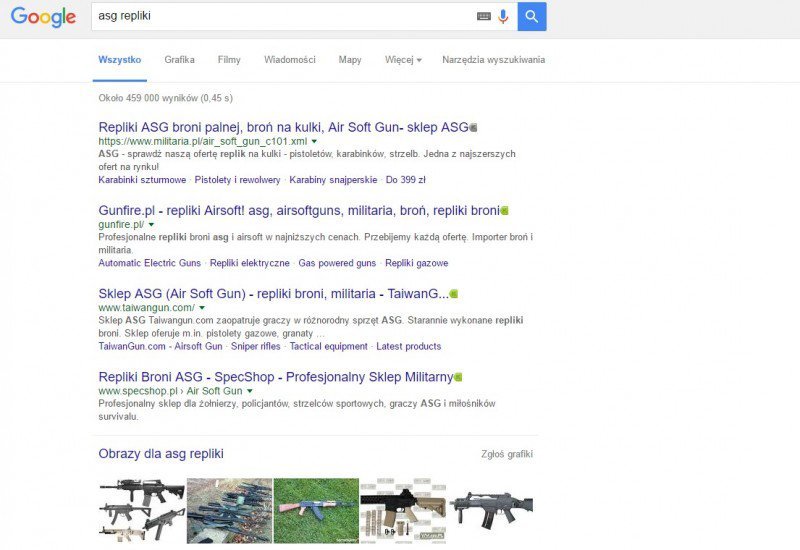Click the blue magnifier search button
This screenshot has height=550, width=800.
[x=532, y=16]
